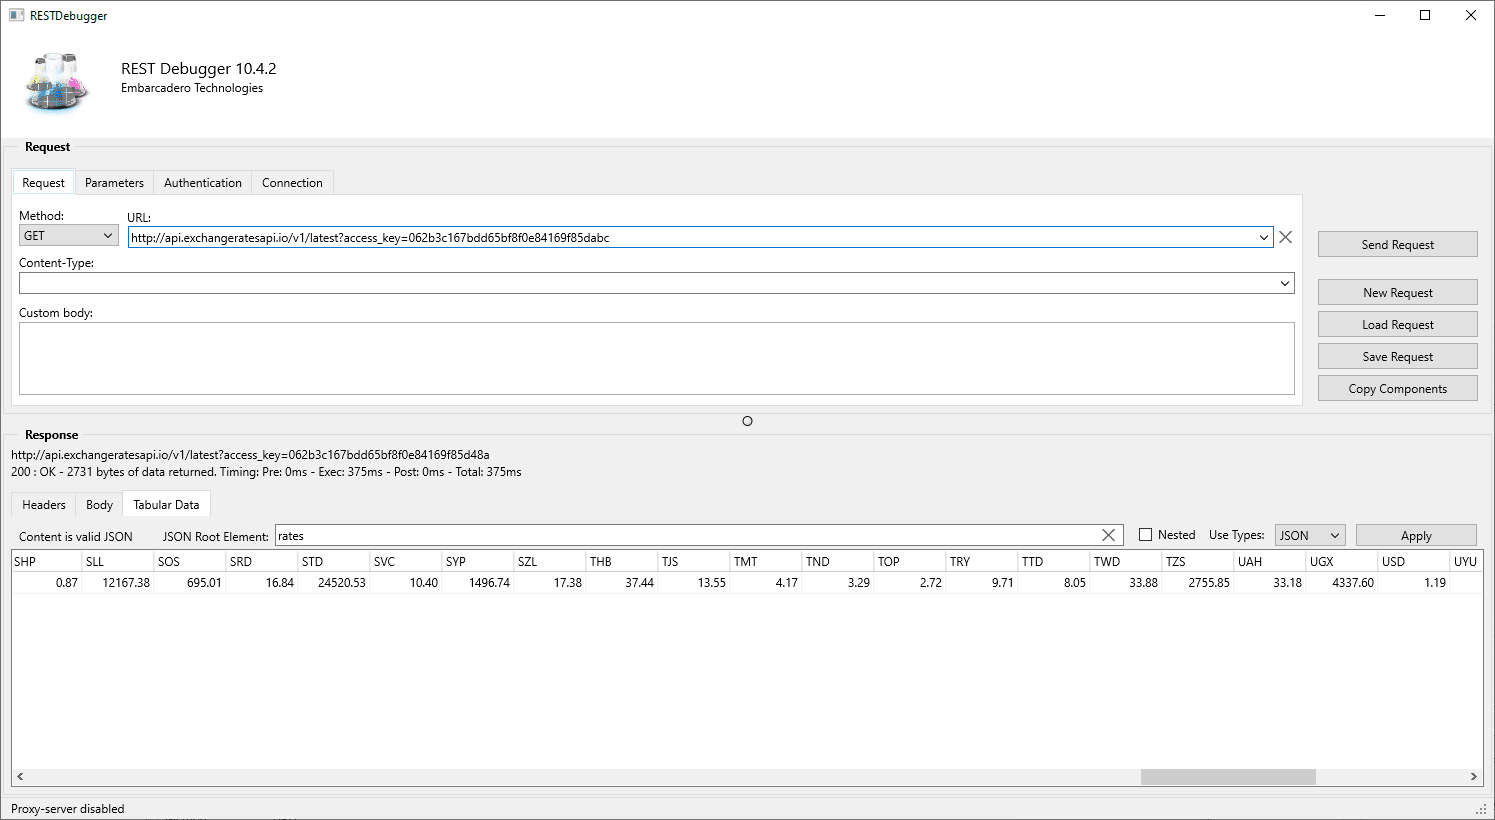The width and height of the screenshot is (1495, 820).
Task: Click the Embarcadero REST Debugger logo
Action: click(x=55, y=83)
